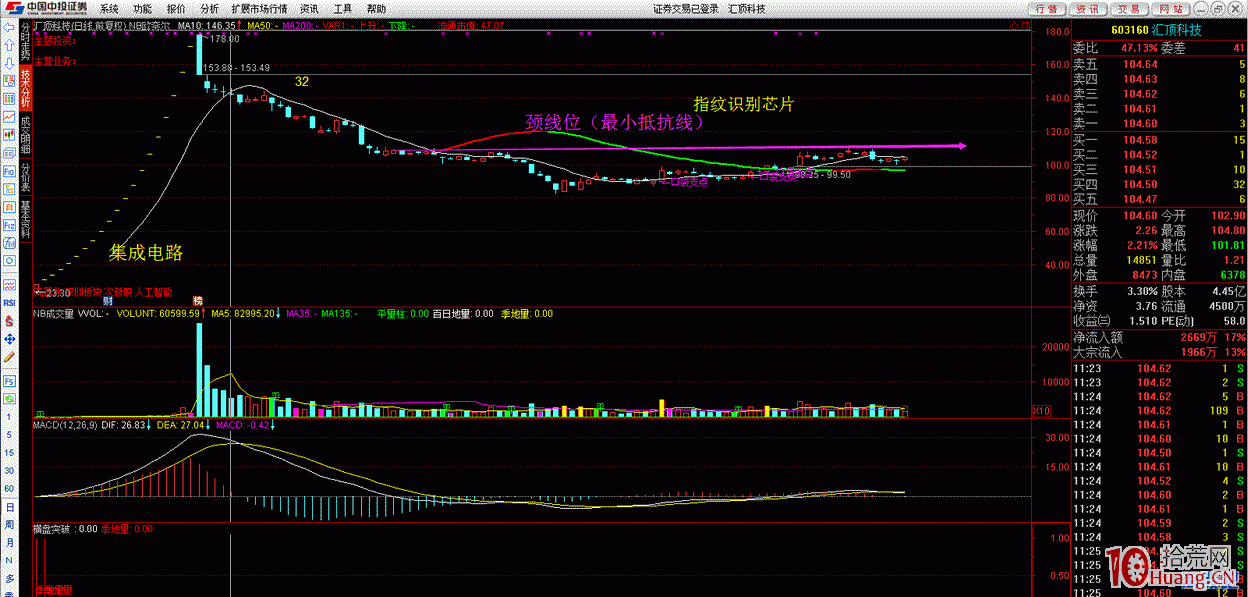The height and width of the screenshot is (597, 1248).
Task: Open the F10 company info icon
Action: click(x=9, y=171)
